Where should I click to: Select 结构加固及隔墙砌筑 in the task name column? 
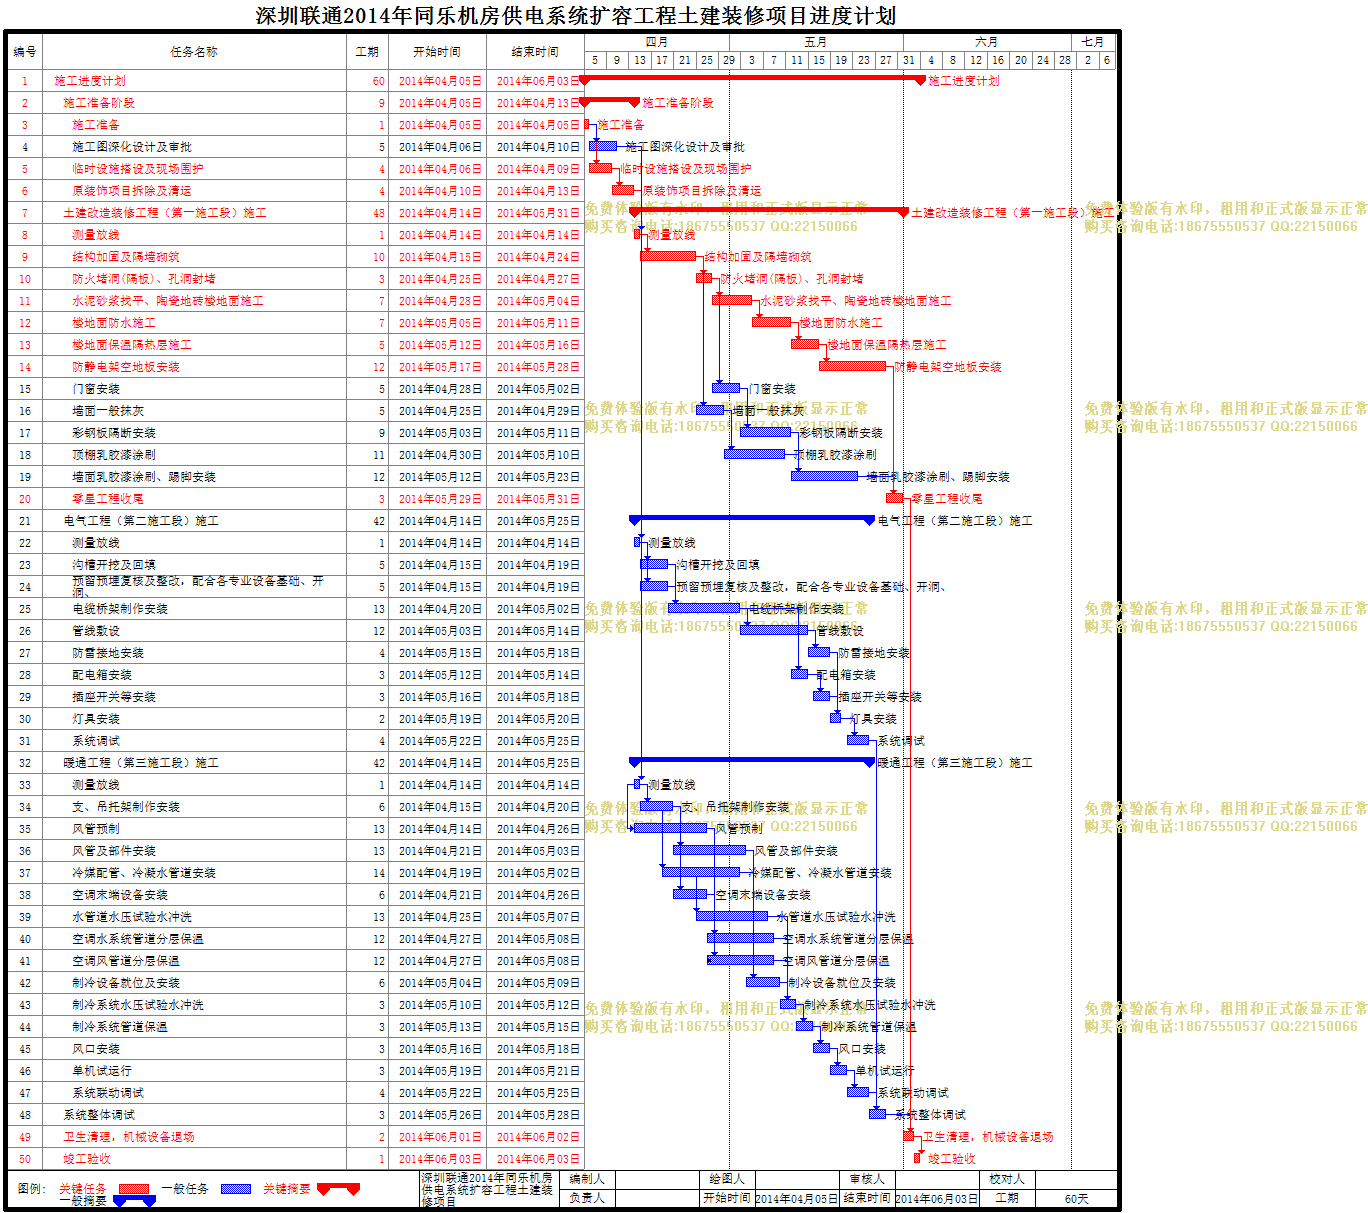(x=126, y=257)
